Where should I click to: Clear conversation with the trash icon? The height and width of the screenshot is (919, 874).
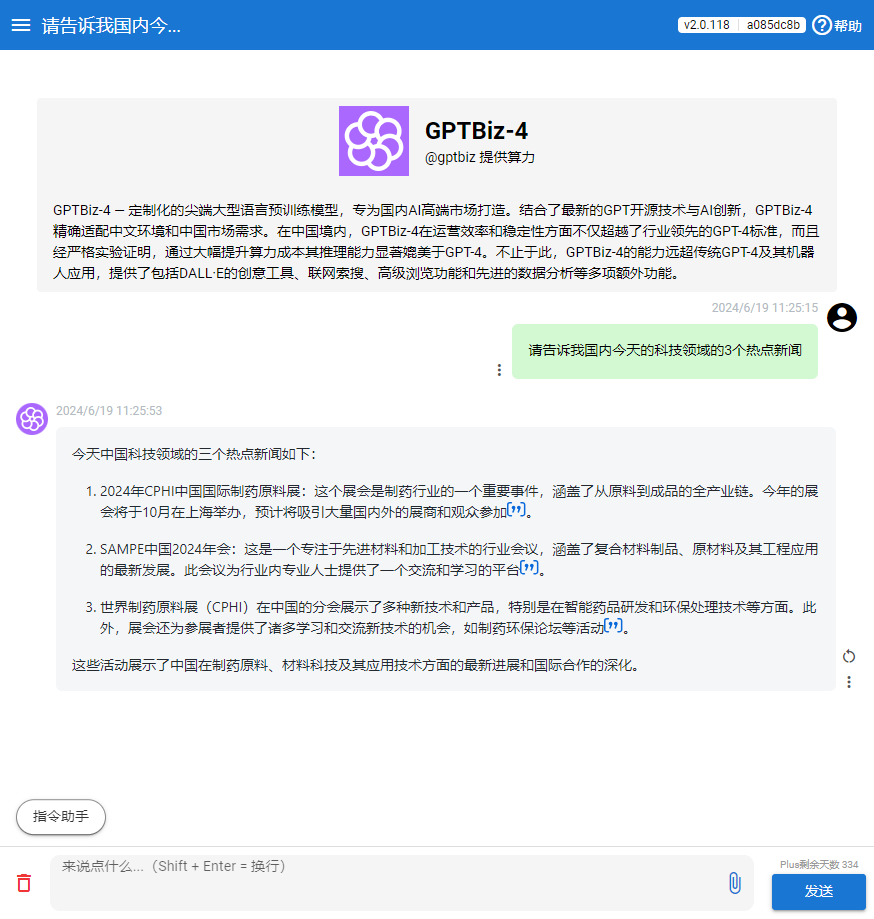(24, 883)
